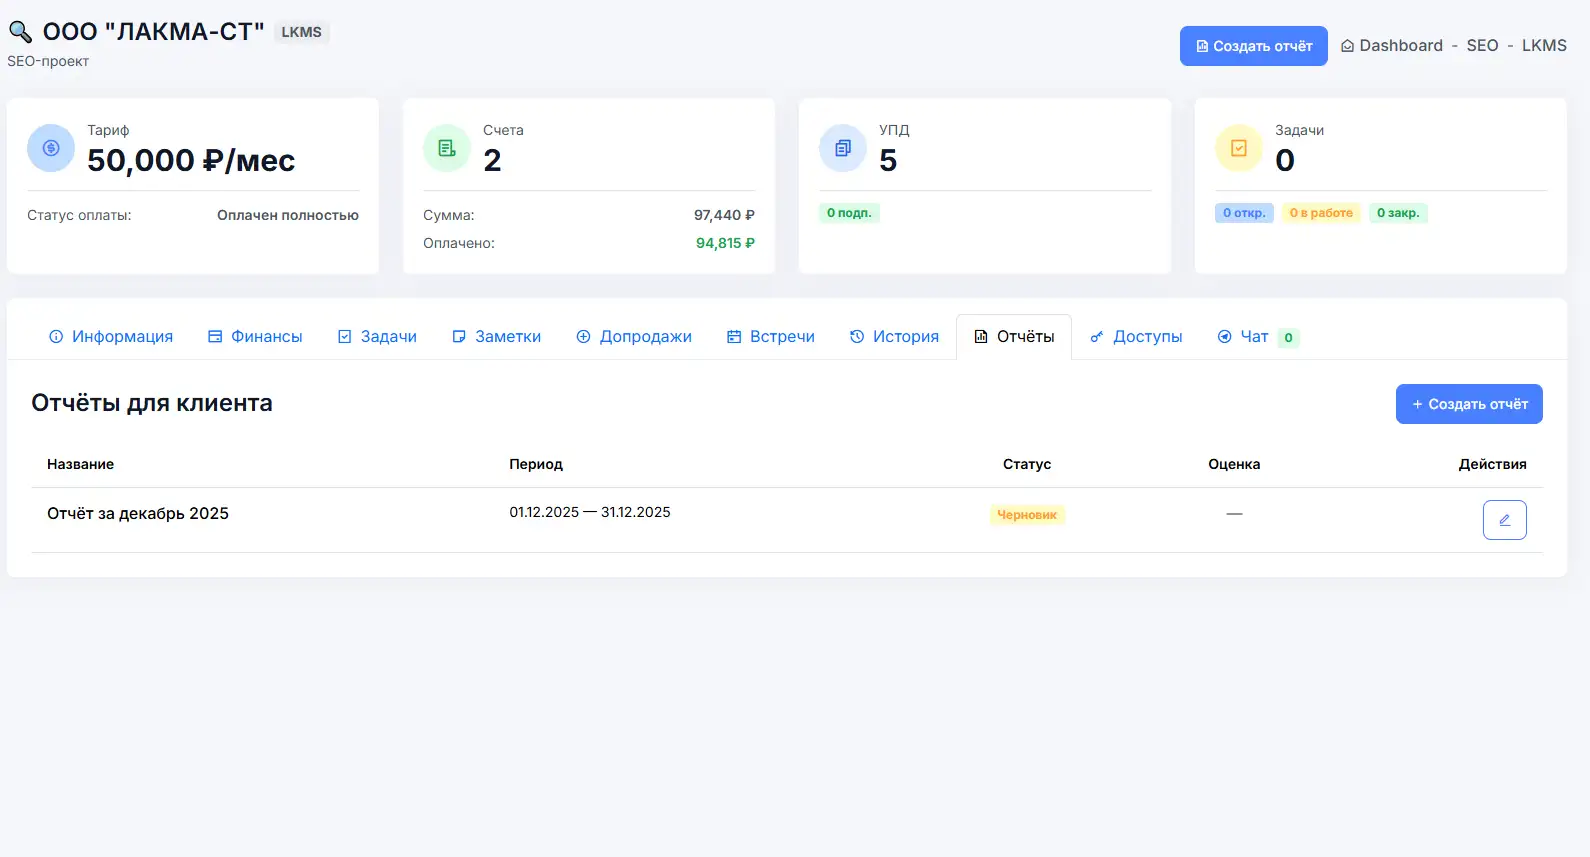
Task: Click the Черновик status badge
Action: (x=1027, y=515)
